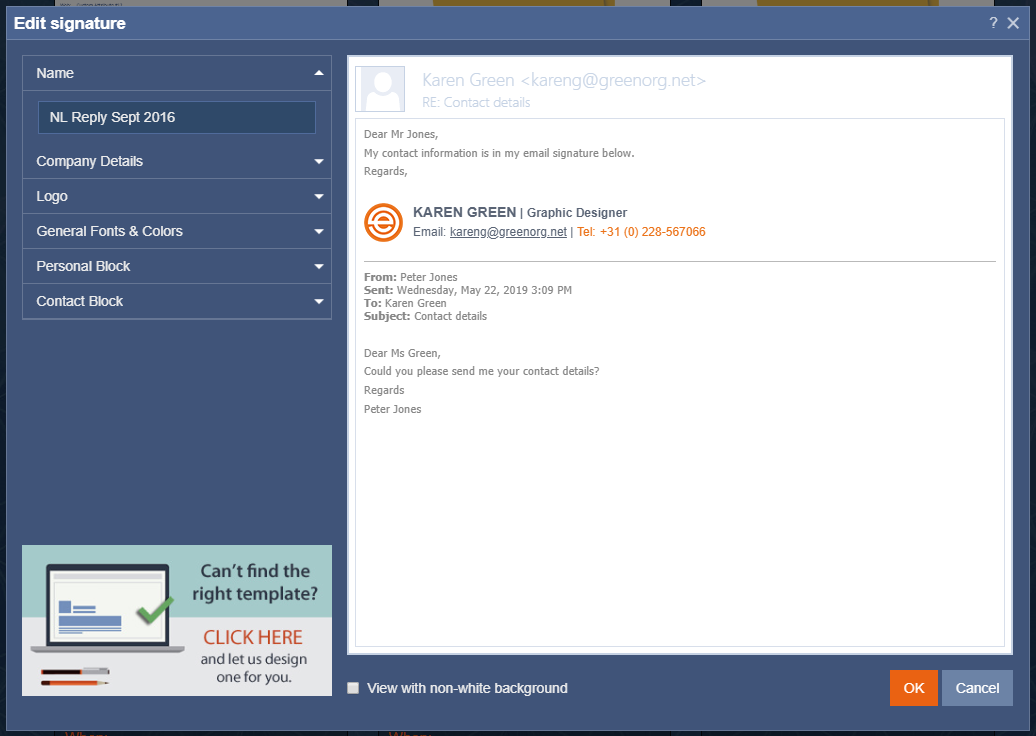Click the orange telephone number in signature

point(641,232)
